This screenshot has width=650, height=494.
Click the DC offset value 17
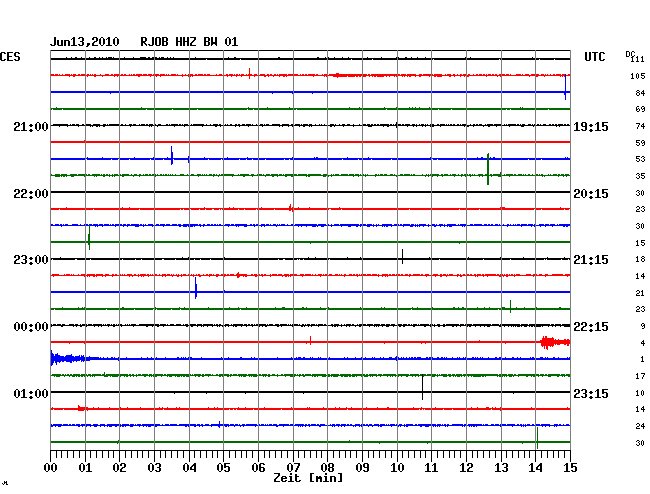click(640, 376)
